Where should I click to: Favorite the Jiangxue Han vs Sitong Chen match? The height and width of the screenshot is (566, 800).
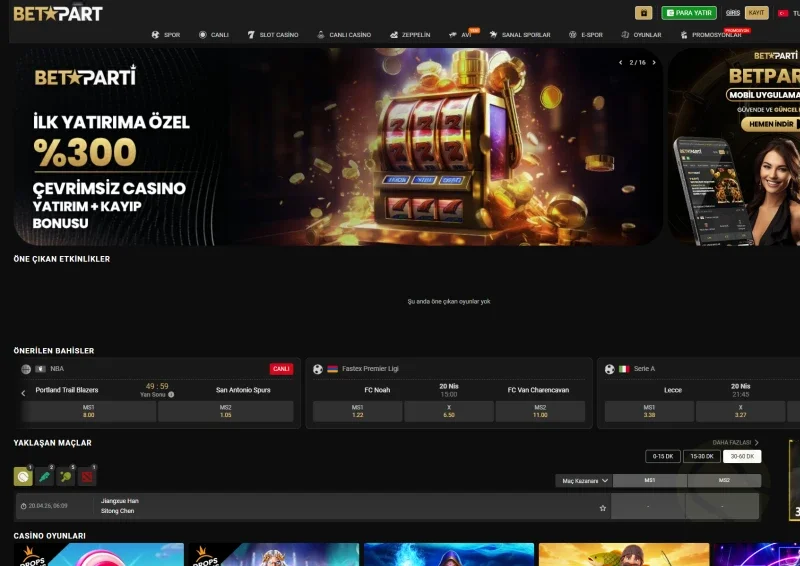[x=603, y=508]
